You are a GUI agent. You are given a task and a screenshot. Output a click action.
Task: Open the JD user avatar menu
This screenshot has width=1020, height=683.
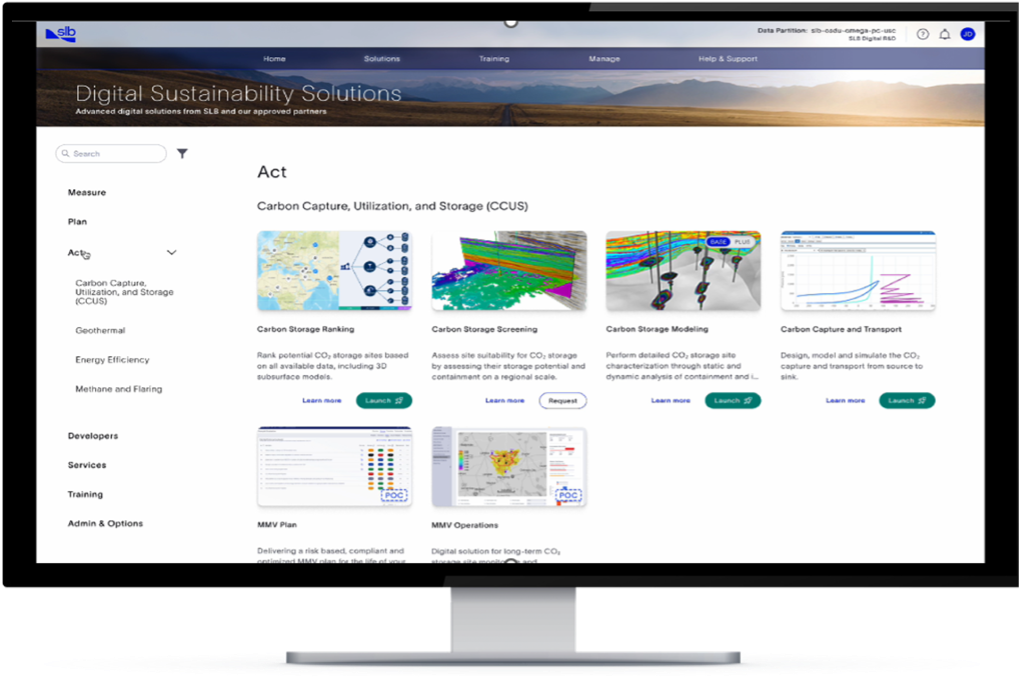pos(967,34)
